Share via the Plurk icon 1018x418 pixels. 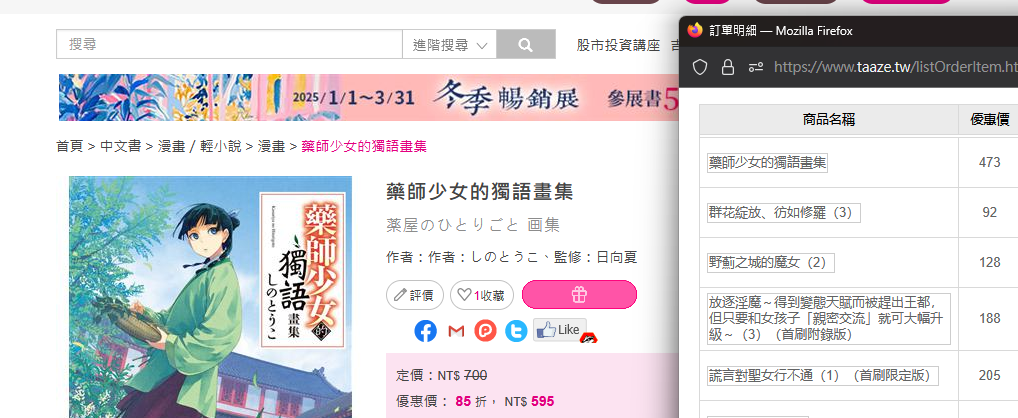486,331
